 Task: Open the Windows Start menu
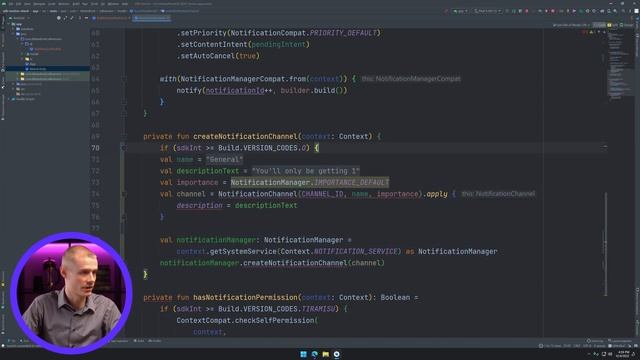pos(303,354)
